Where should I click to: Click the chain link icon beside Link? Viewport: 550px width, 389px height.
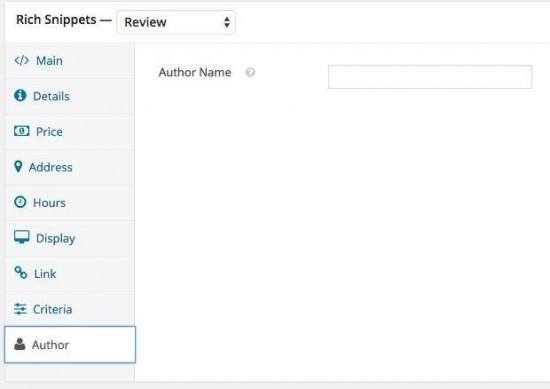click(x=20, y=273)
